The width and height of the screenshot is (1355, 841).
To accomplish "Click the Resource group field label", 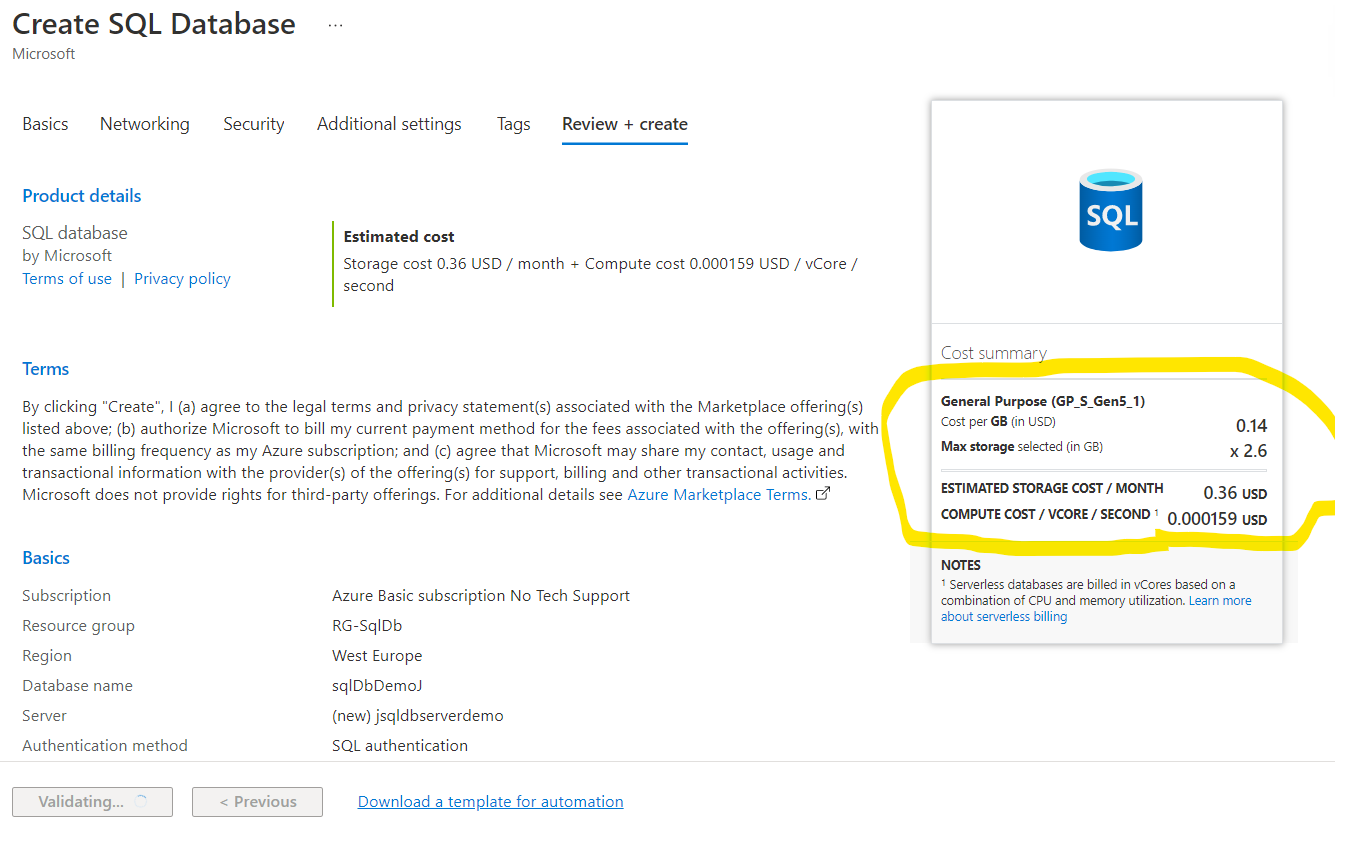I will click(78, 626).
